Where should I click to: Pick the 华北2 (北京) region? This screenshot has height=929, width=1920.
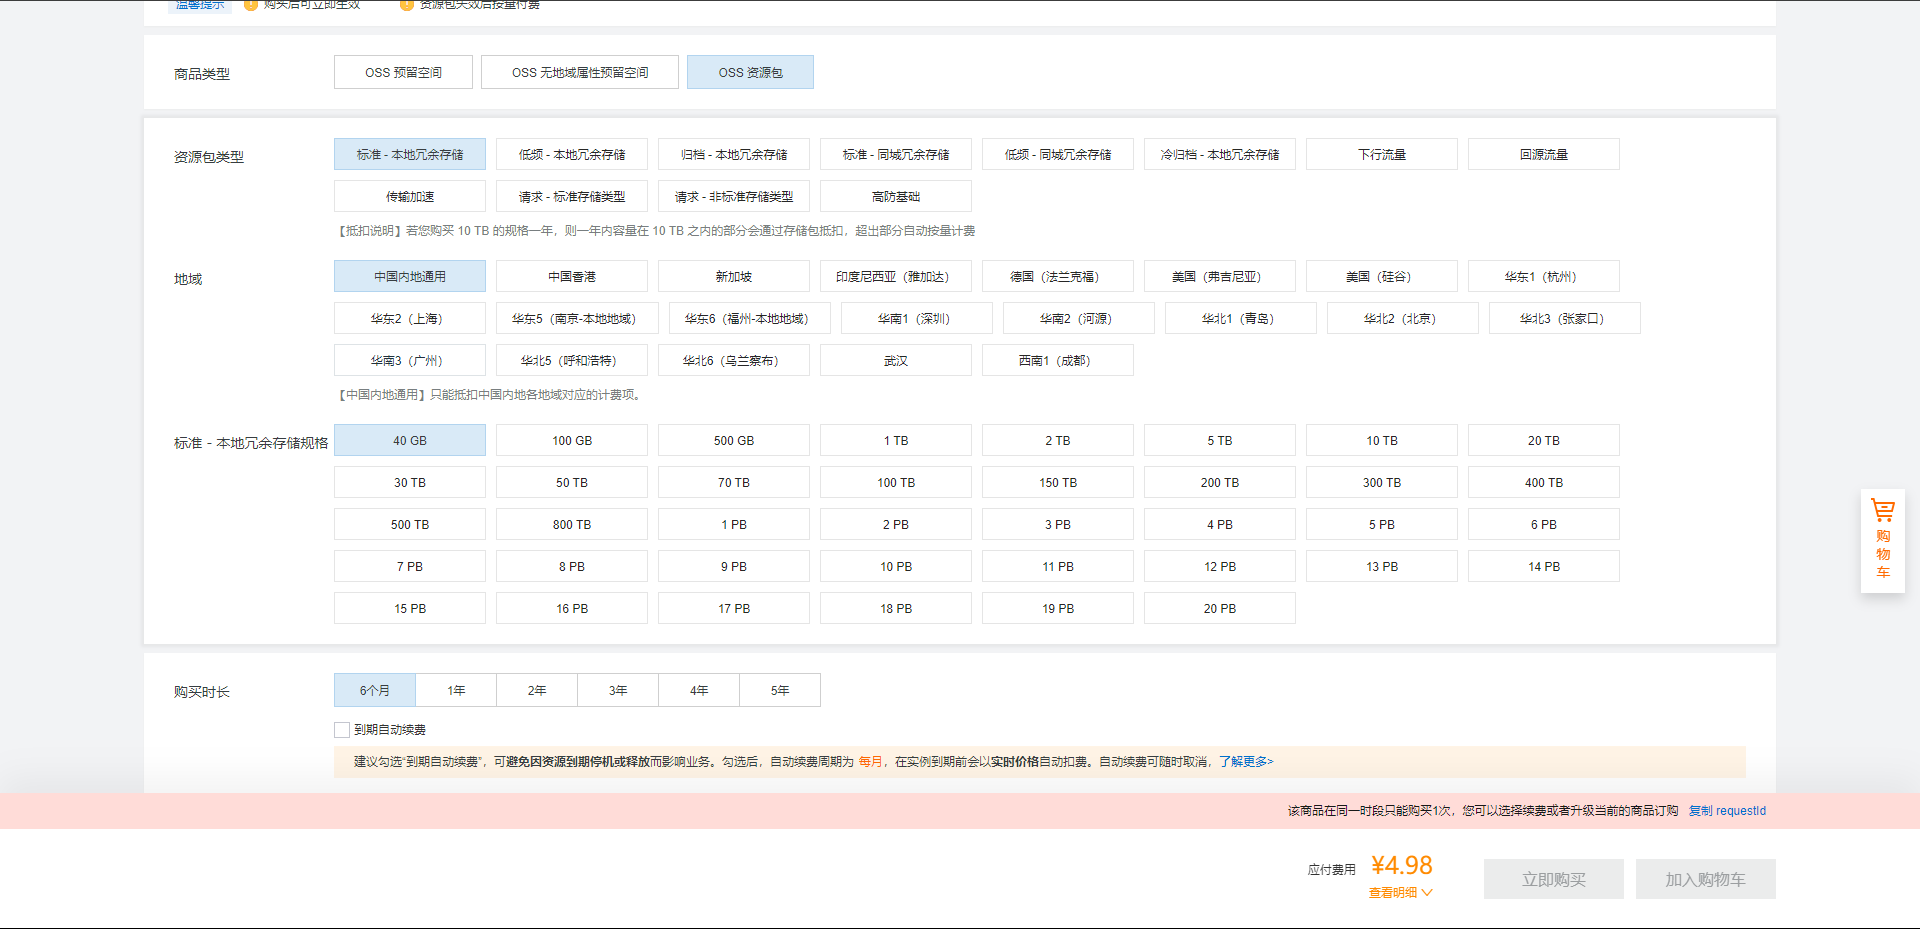(1403, 318)
